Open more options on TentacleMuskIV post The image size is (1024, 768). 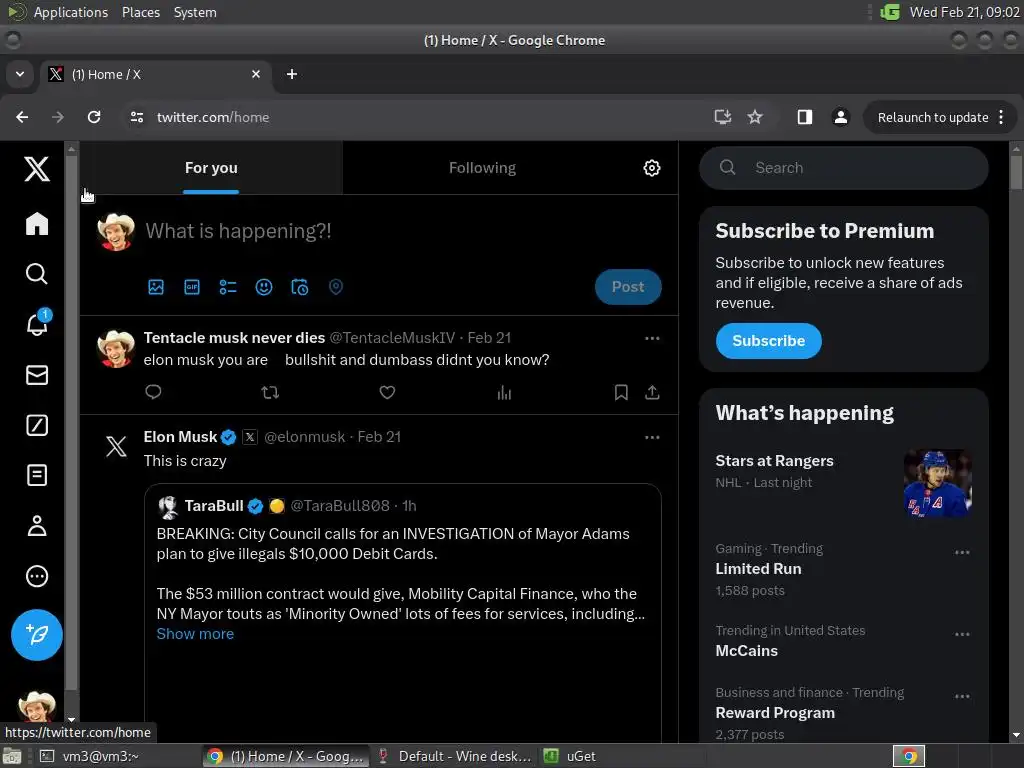652,338
